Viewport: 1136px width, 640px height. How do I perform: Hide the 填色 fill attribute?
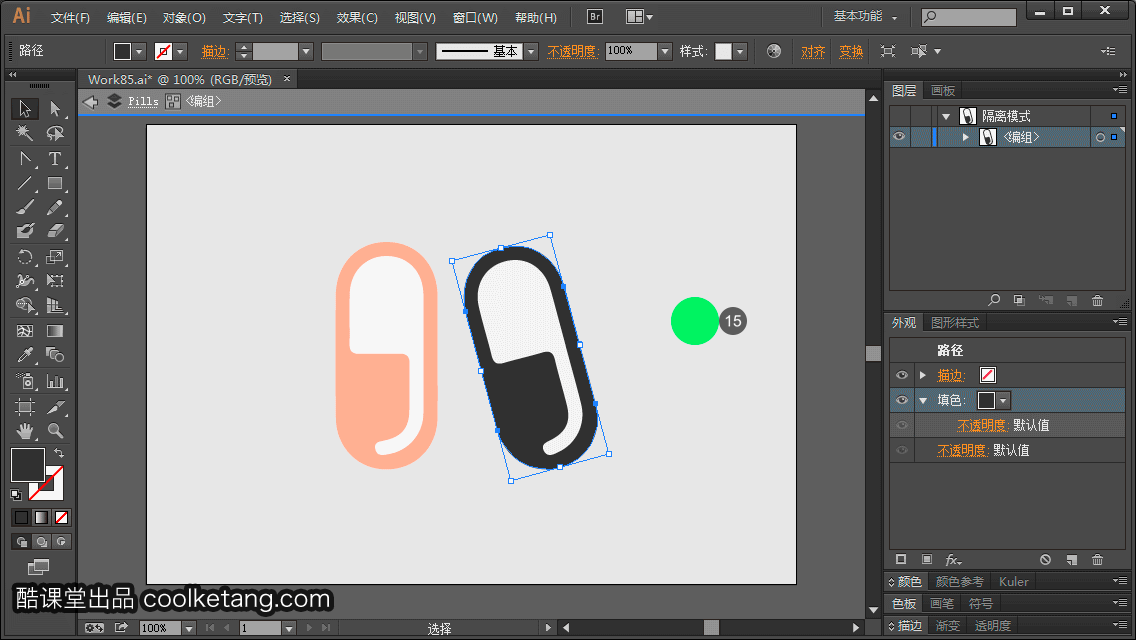pyautogui.click(x=902, y=400)
